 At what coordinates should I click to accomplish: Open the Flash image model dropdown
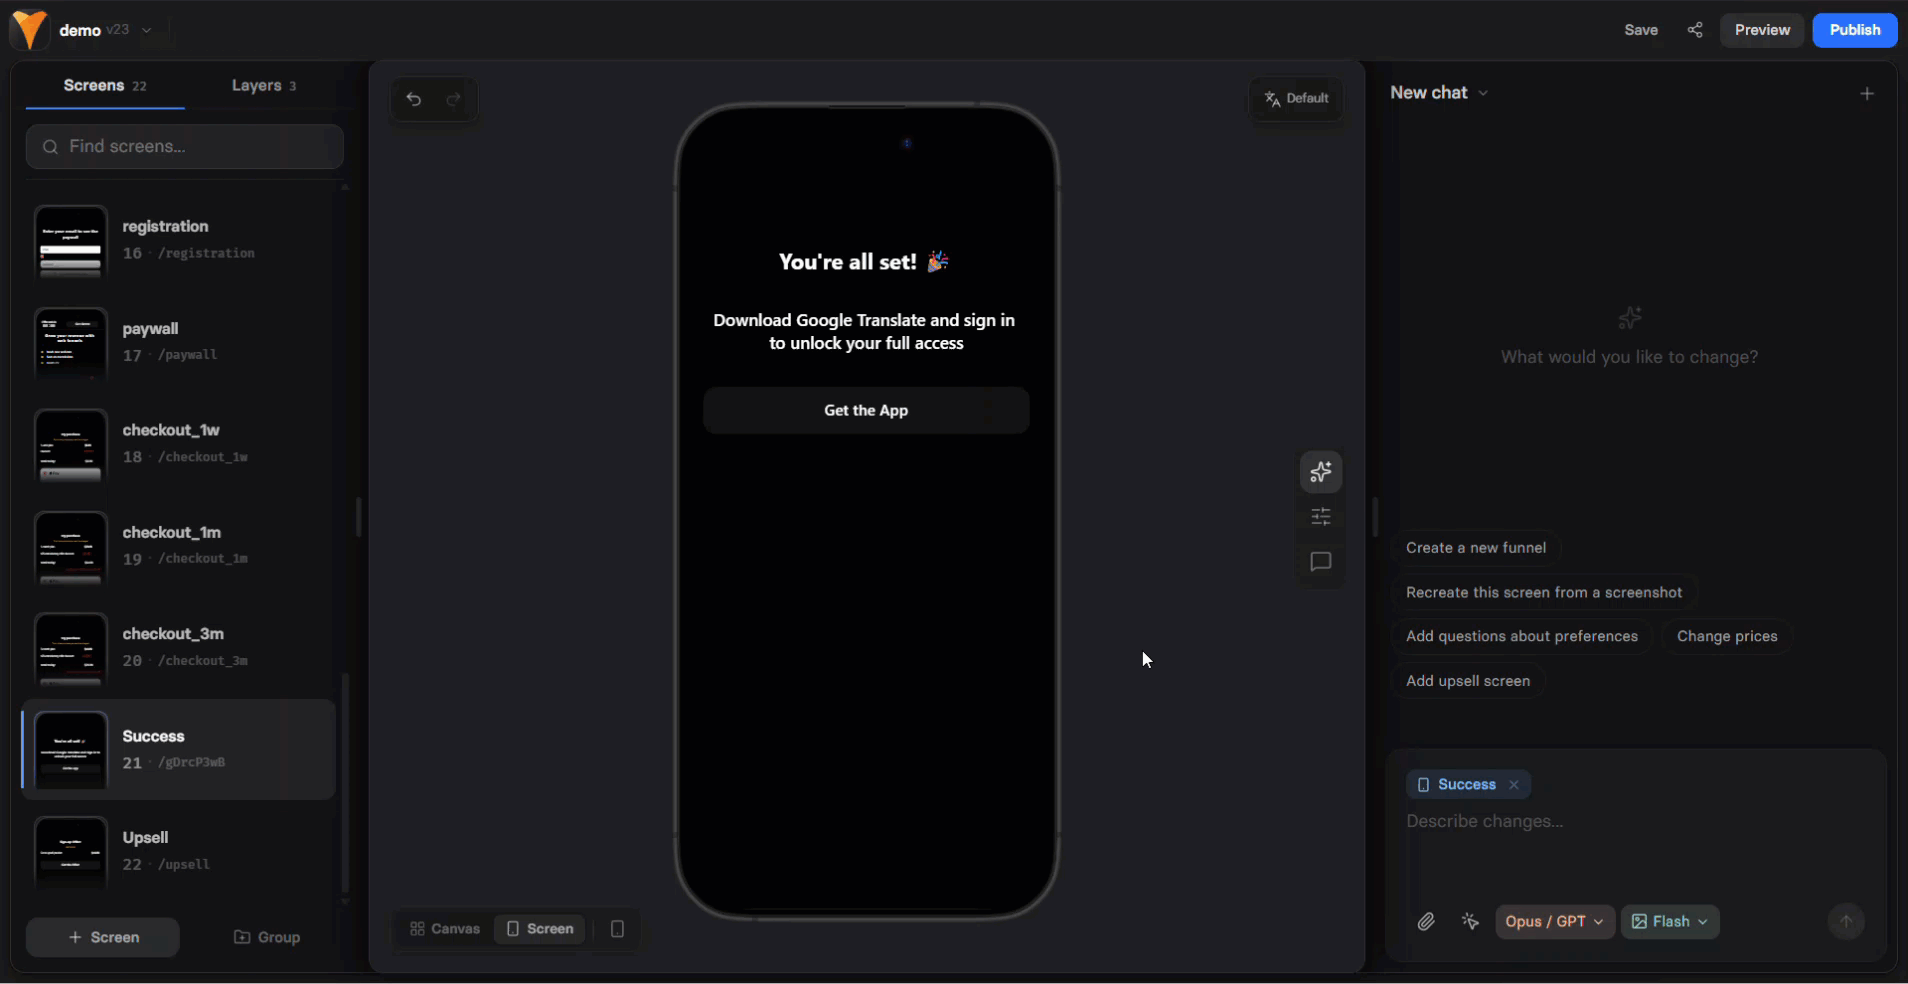1670,922
